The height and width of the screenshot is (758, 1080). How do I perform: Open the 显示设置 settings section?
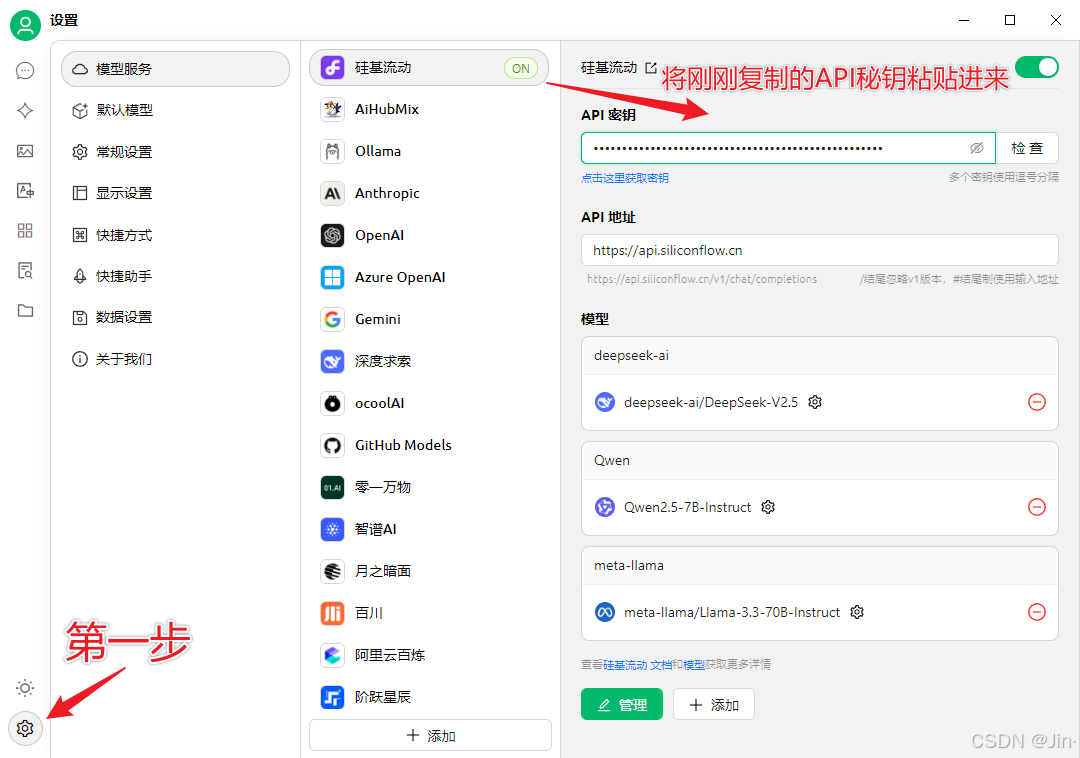click(176, 193)
